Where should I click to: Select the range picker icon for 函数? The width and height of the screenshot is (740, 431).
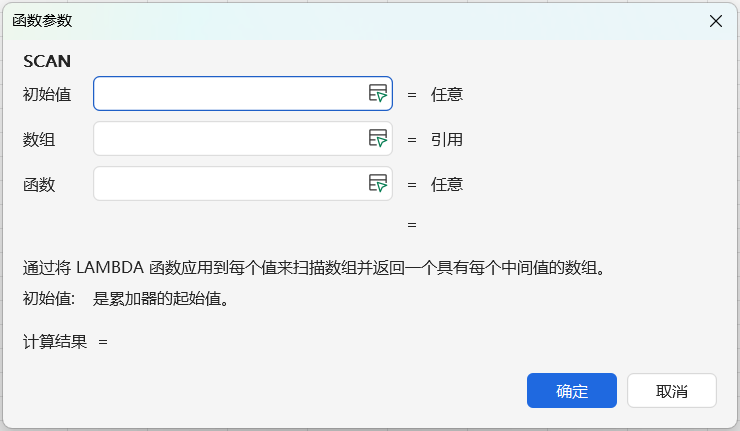pyautogui.click(x=377, y=183)
